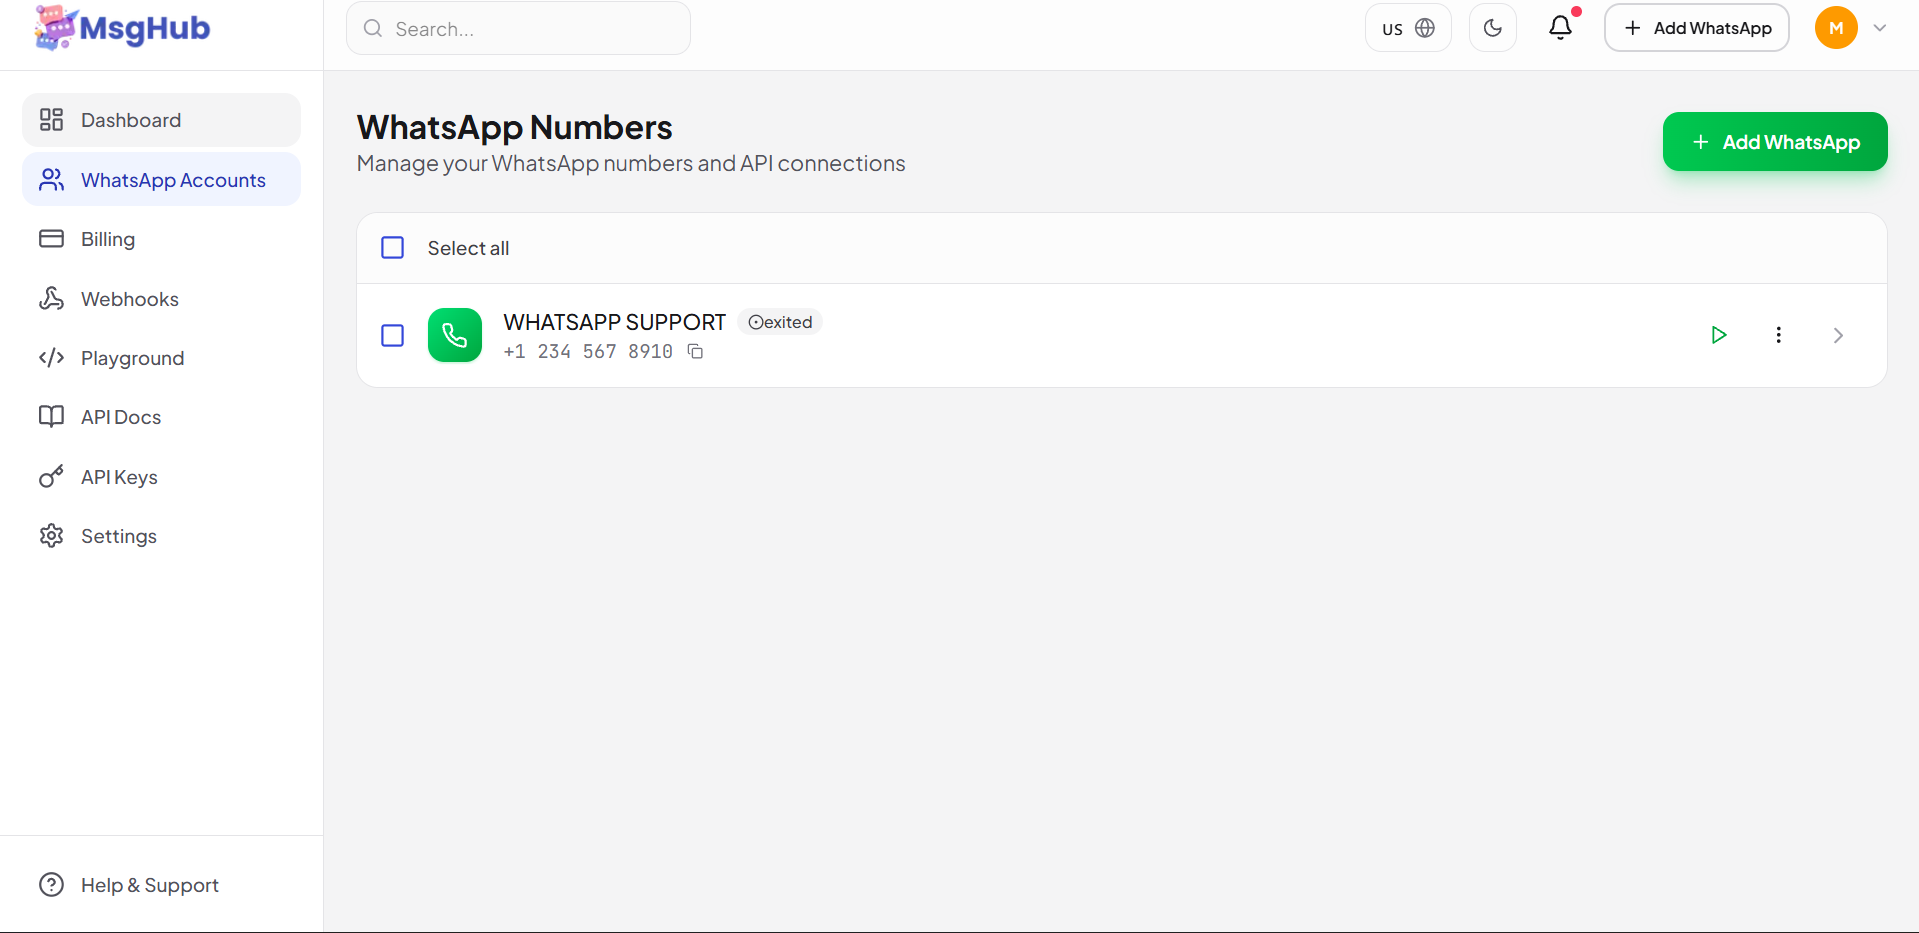Open account details with right chevron

point(1838,335)
